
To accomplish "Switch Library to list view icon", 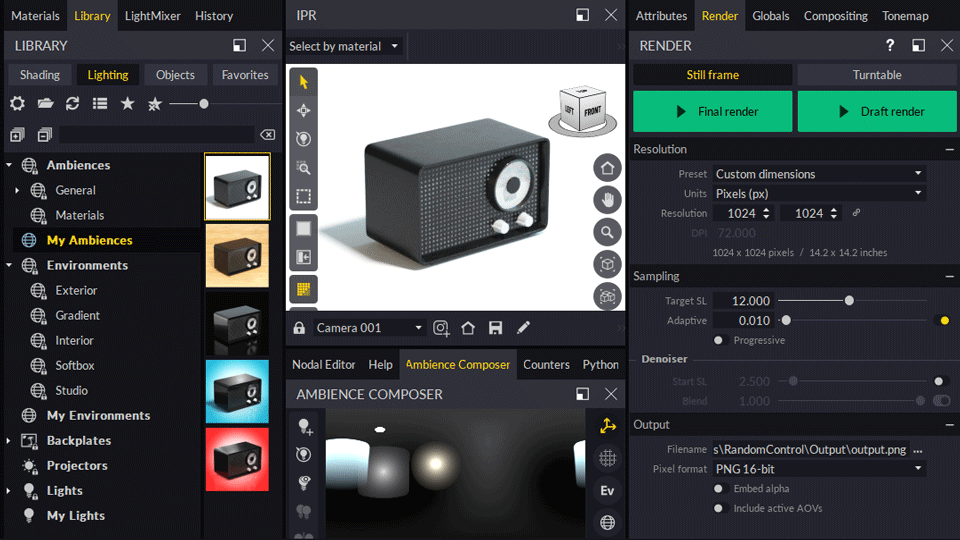I will click(100, 103).
